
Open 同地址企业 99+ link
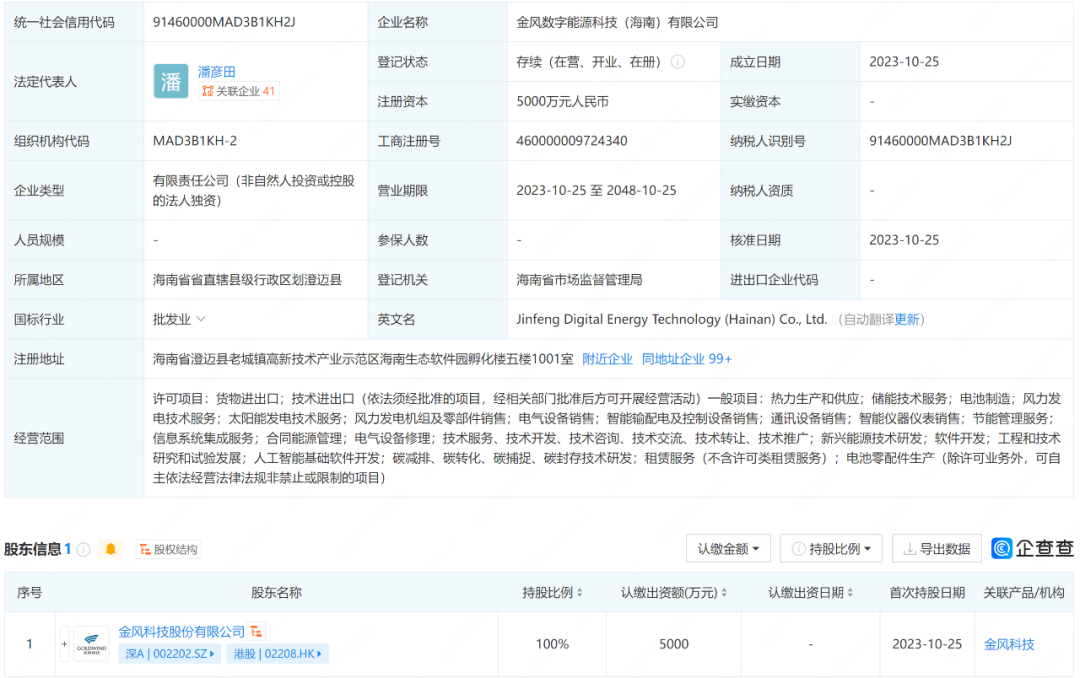[687, 359]
